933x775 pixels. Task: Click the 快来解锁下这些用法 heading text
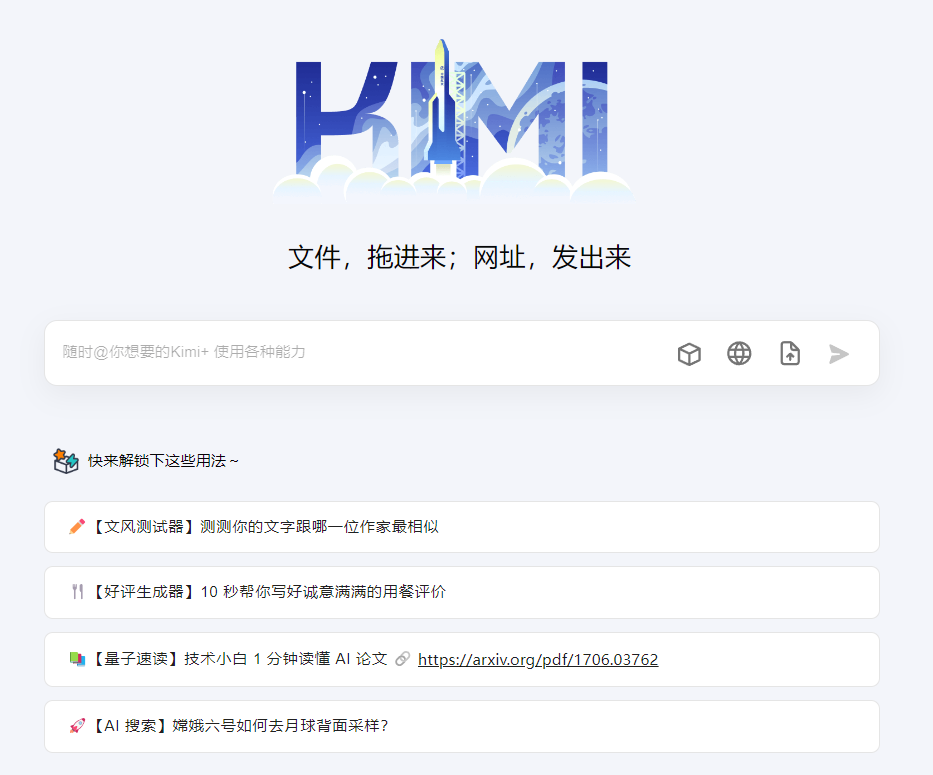click(163, 461)
